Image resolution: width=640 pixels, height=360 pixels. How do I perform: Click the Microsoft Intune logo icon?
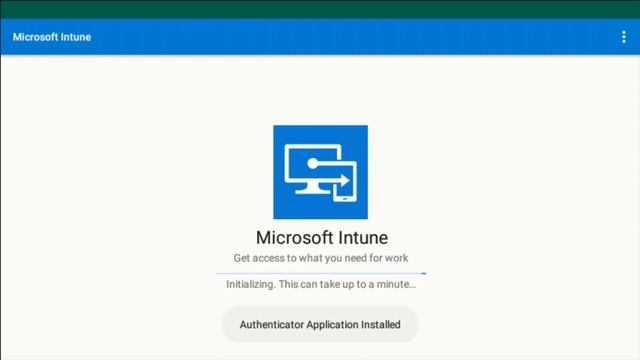click(x=320, y=172)
